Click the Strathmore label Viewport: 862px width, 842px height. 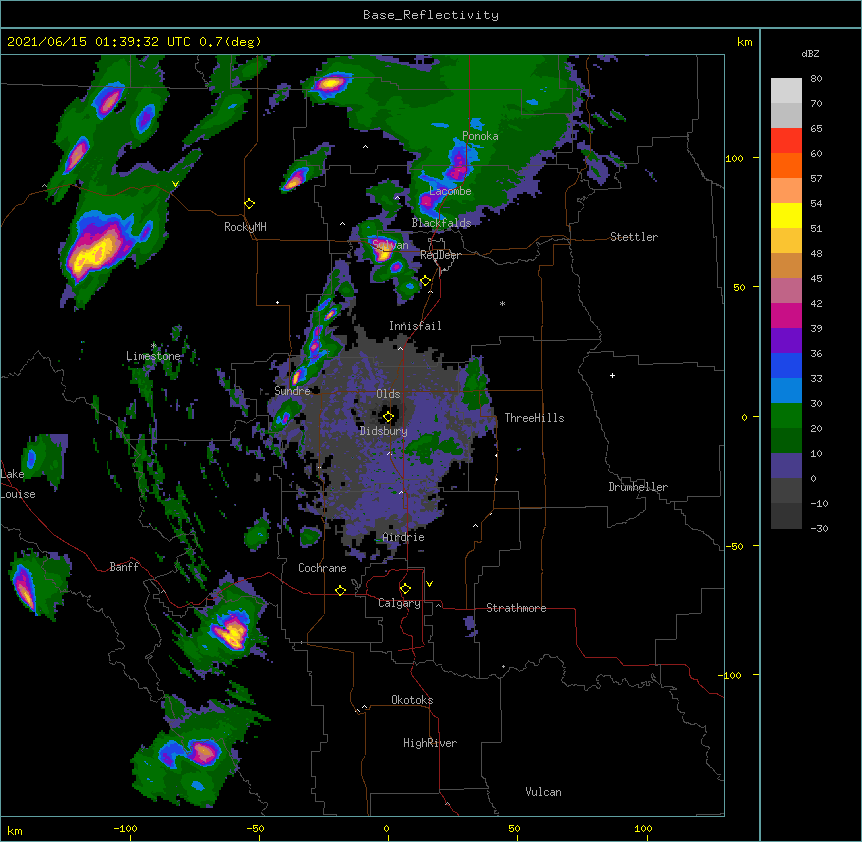click(x=516, y=608)
